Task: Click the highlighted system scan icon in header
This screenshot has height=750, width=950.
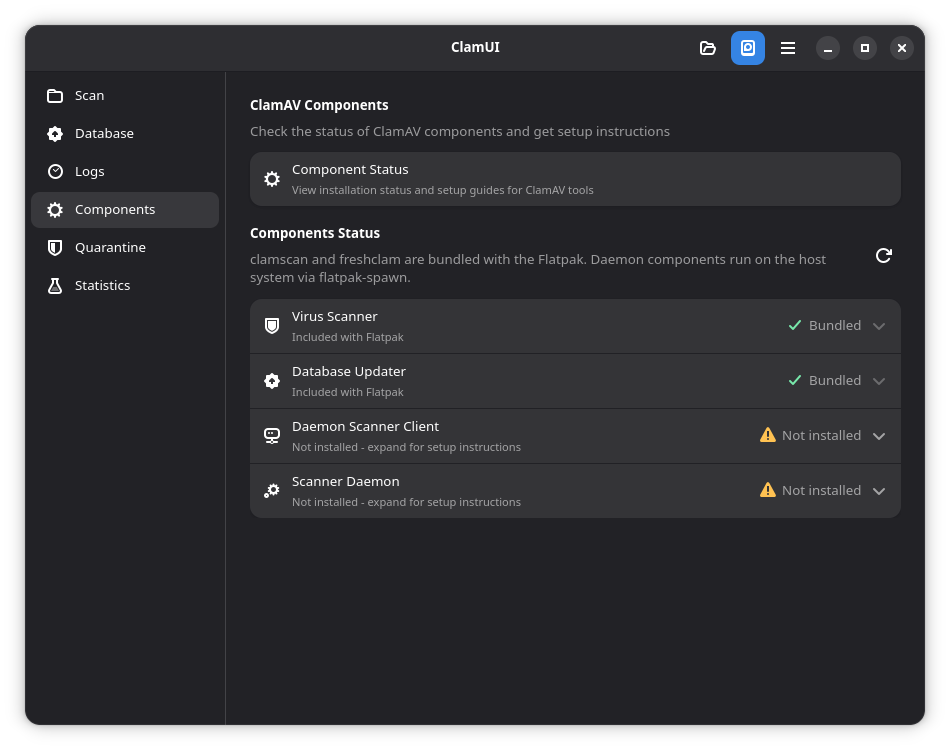Action: [748, 48]
